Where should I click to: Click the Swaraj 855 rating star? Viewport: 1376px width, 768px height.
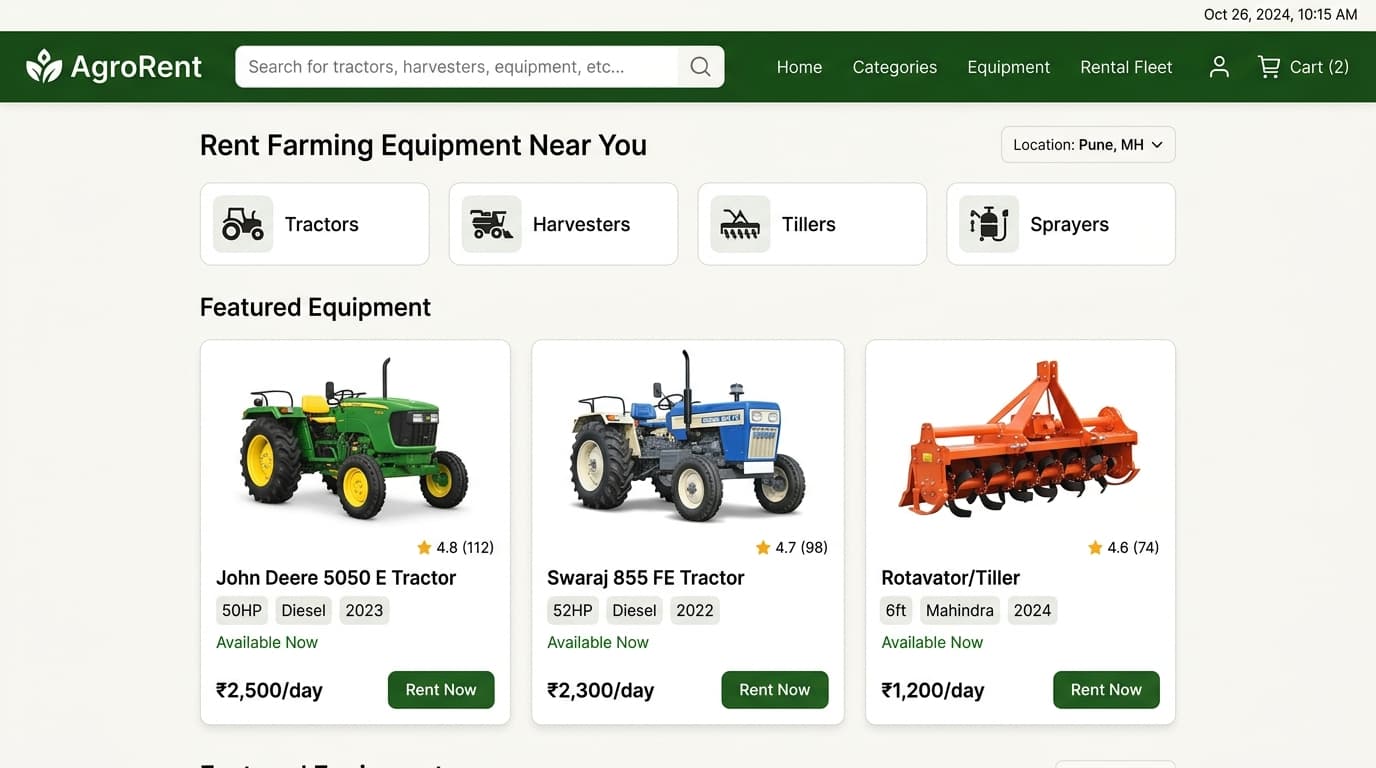(x=763, y=547)
